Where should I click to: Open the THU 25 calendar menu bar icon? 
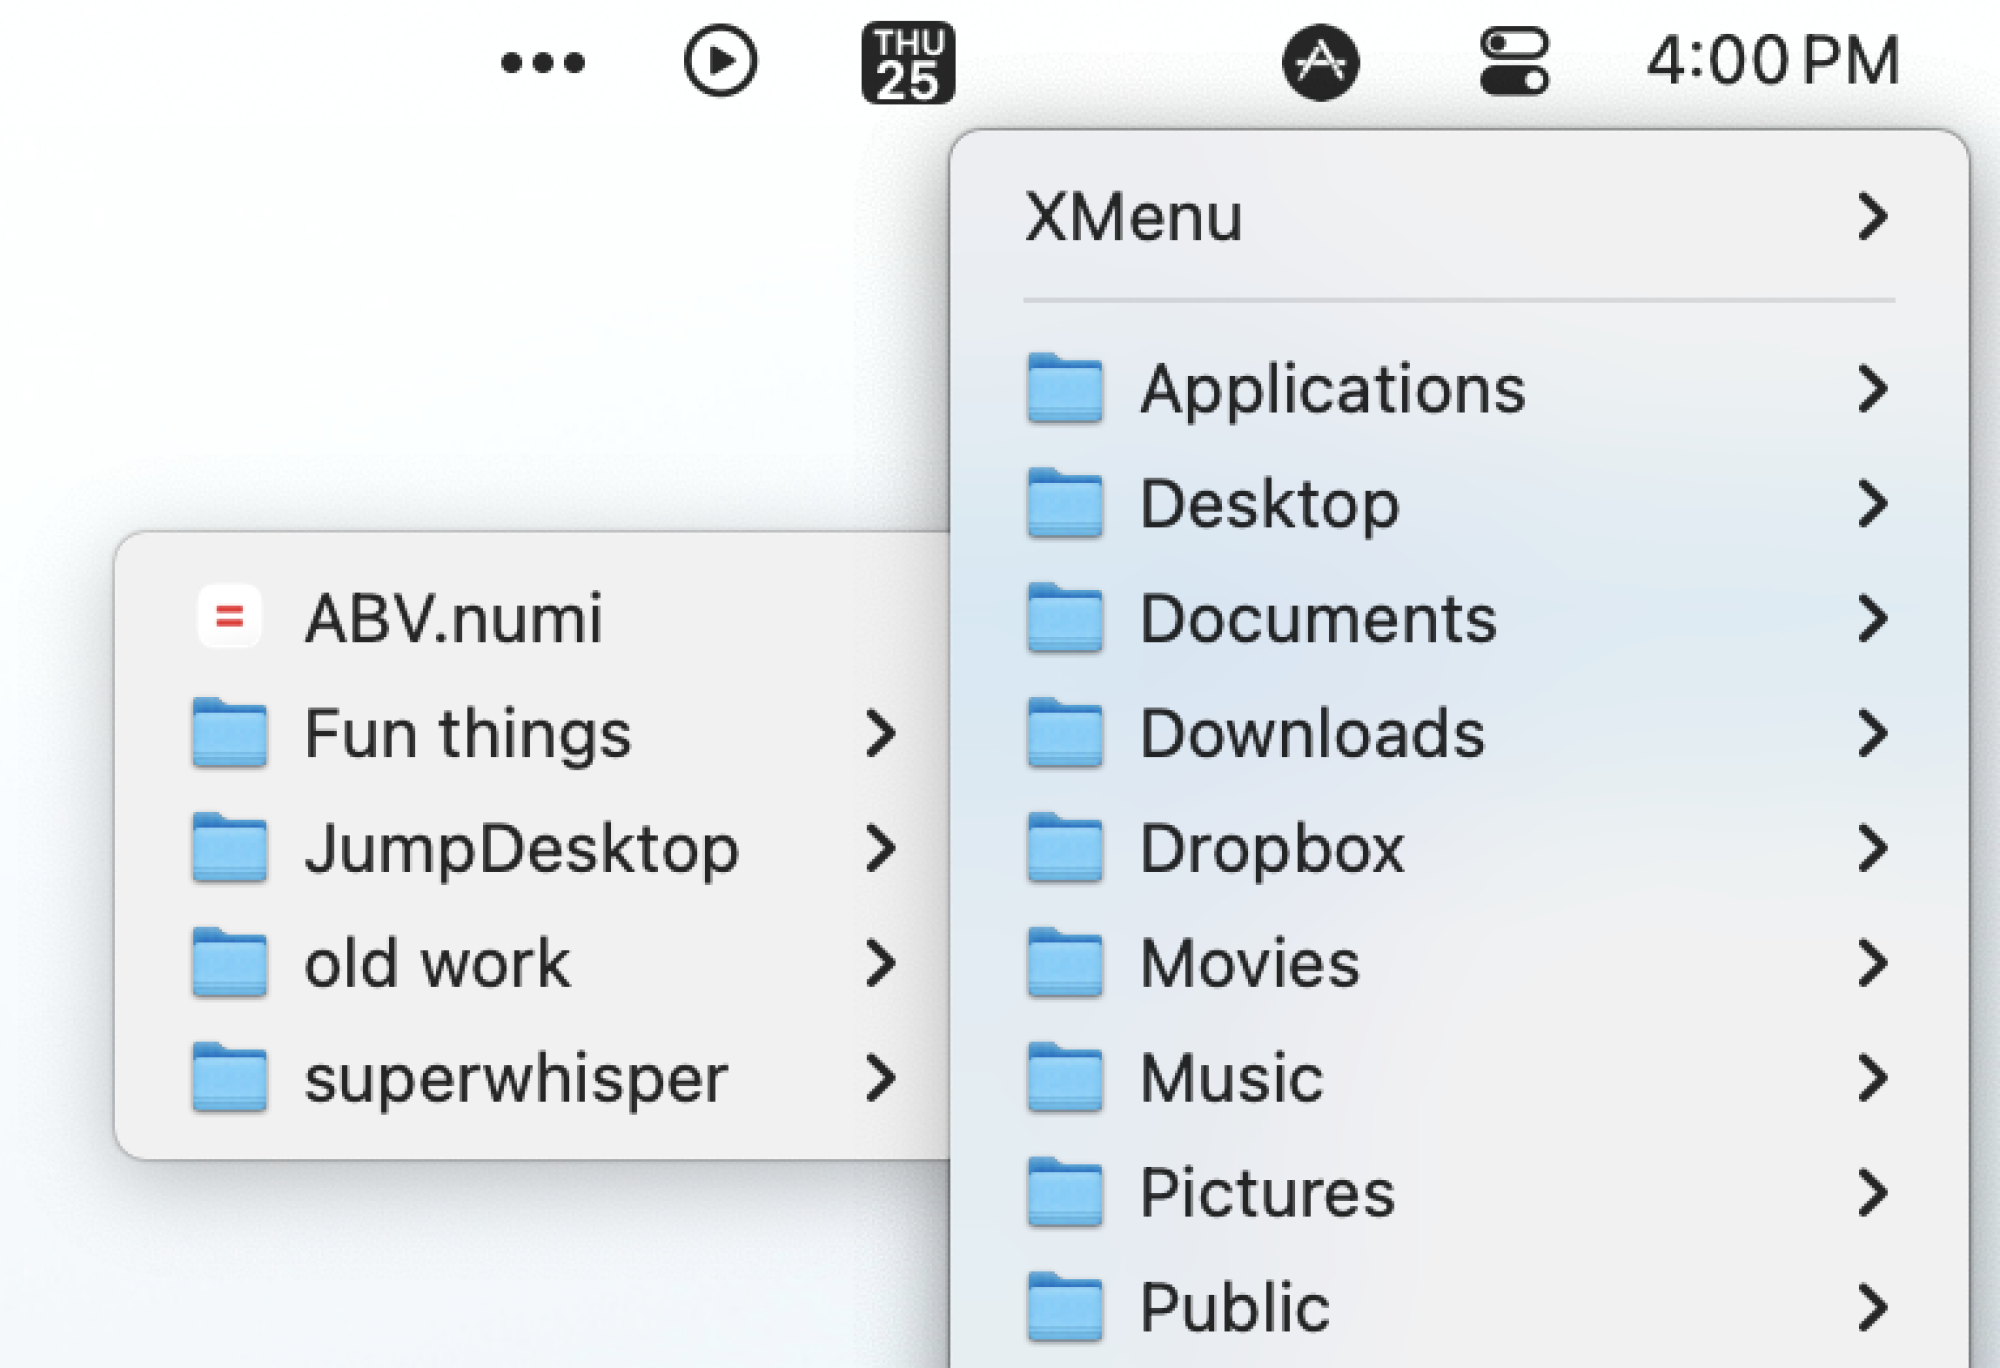point(908,62)
